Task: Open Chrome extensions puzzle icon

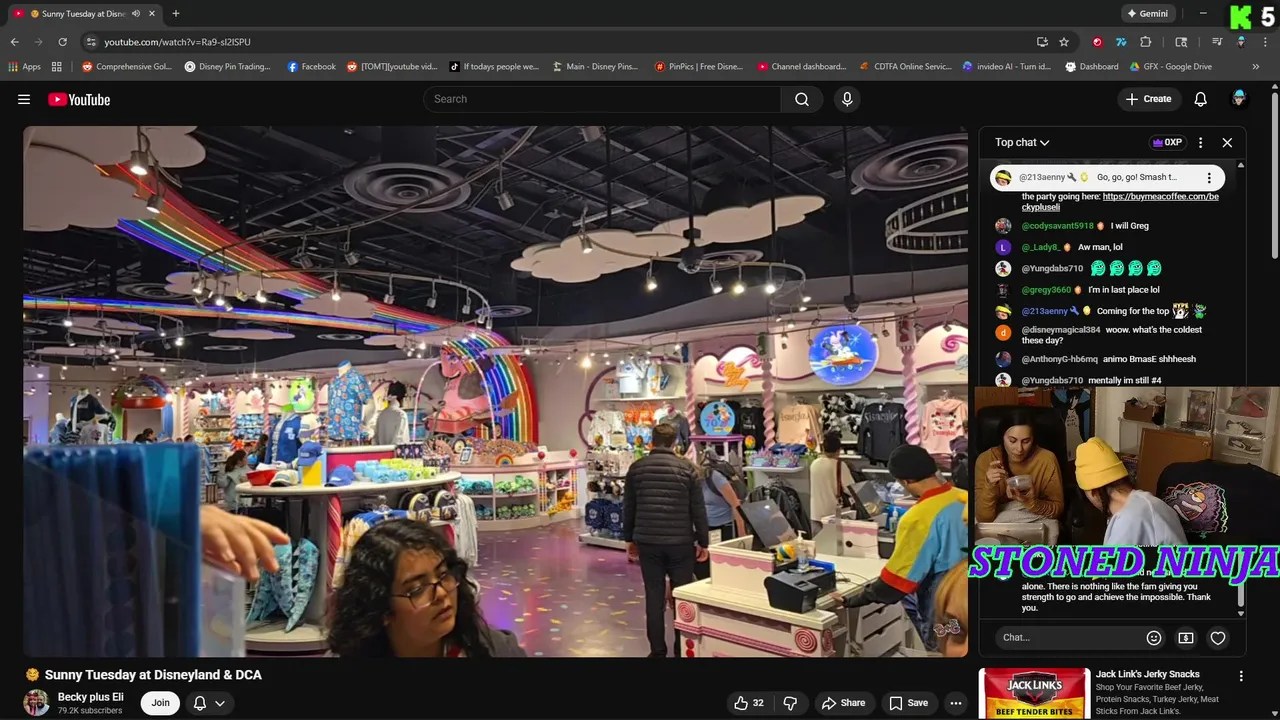Action: click(x=1146, y=42)
